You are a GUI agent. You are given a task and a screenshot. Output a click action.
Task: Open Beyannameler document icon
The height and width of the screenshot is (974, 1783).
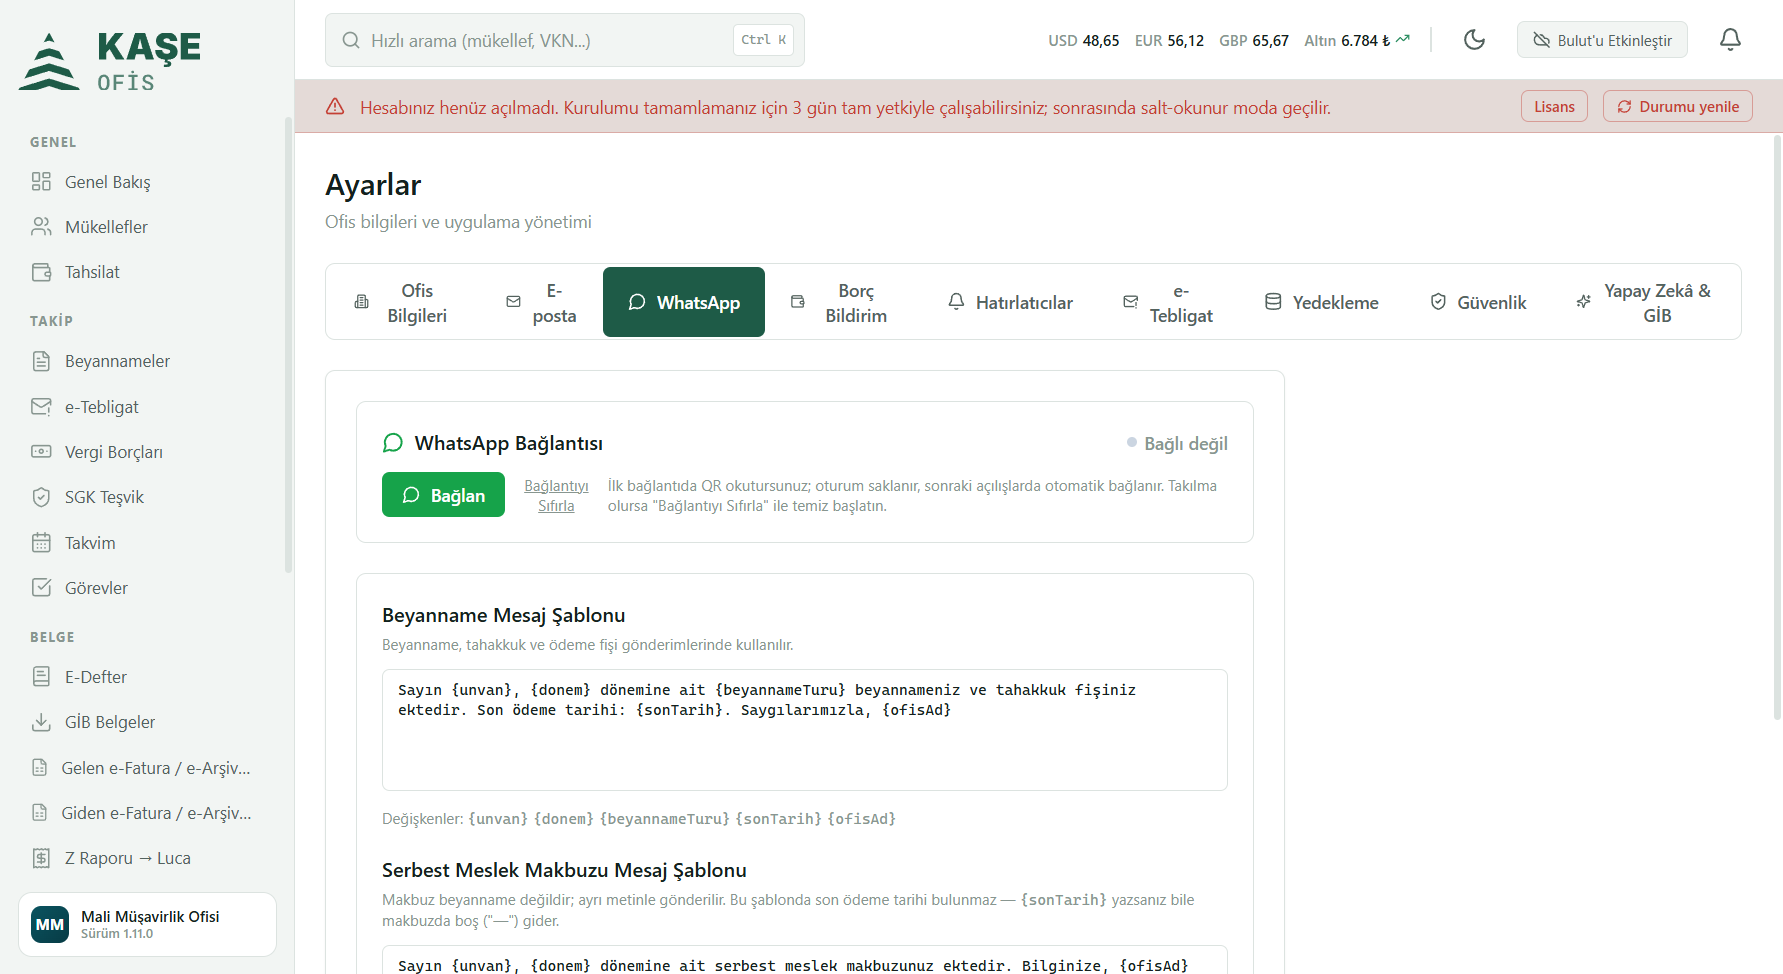pyautogui.click(x=41, y=361)
